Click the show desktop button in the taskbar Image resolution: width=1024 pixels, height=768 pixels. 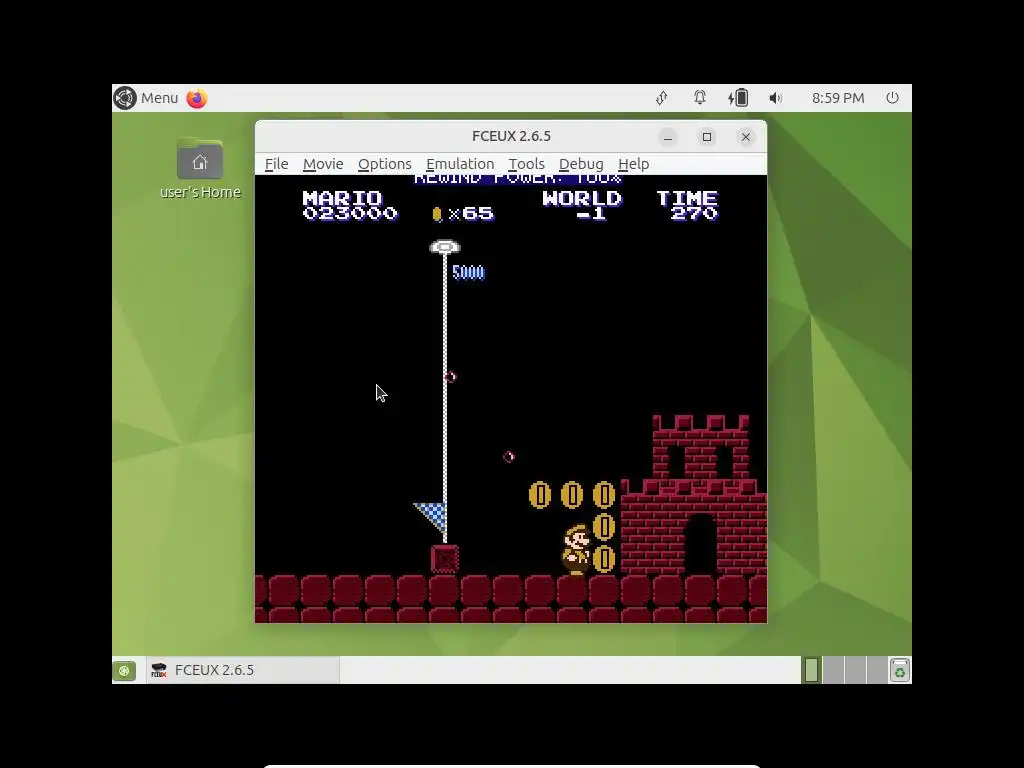click(x=124, y=670)
